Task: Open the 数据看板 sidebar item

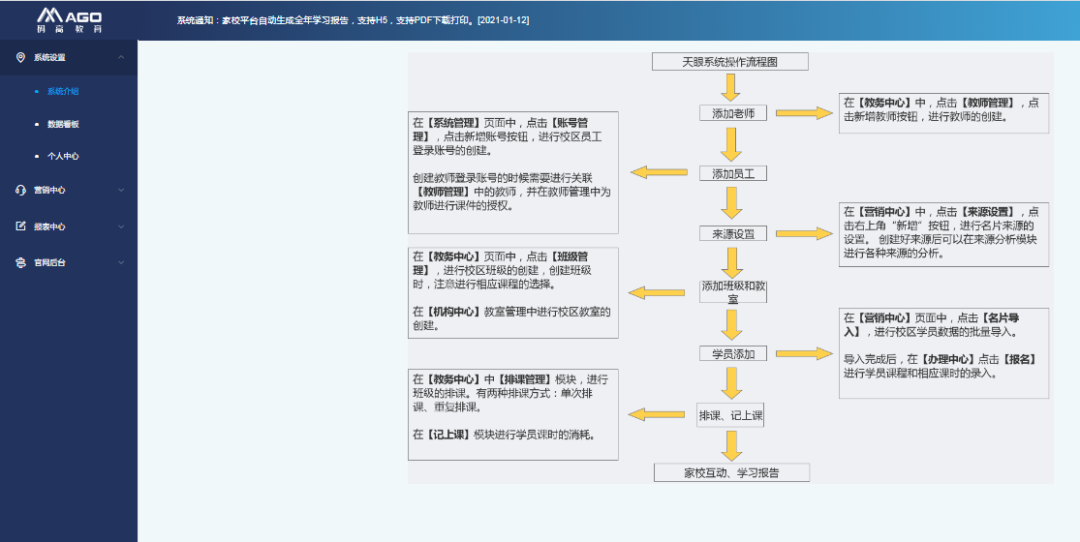Action: point(62,124)
